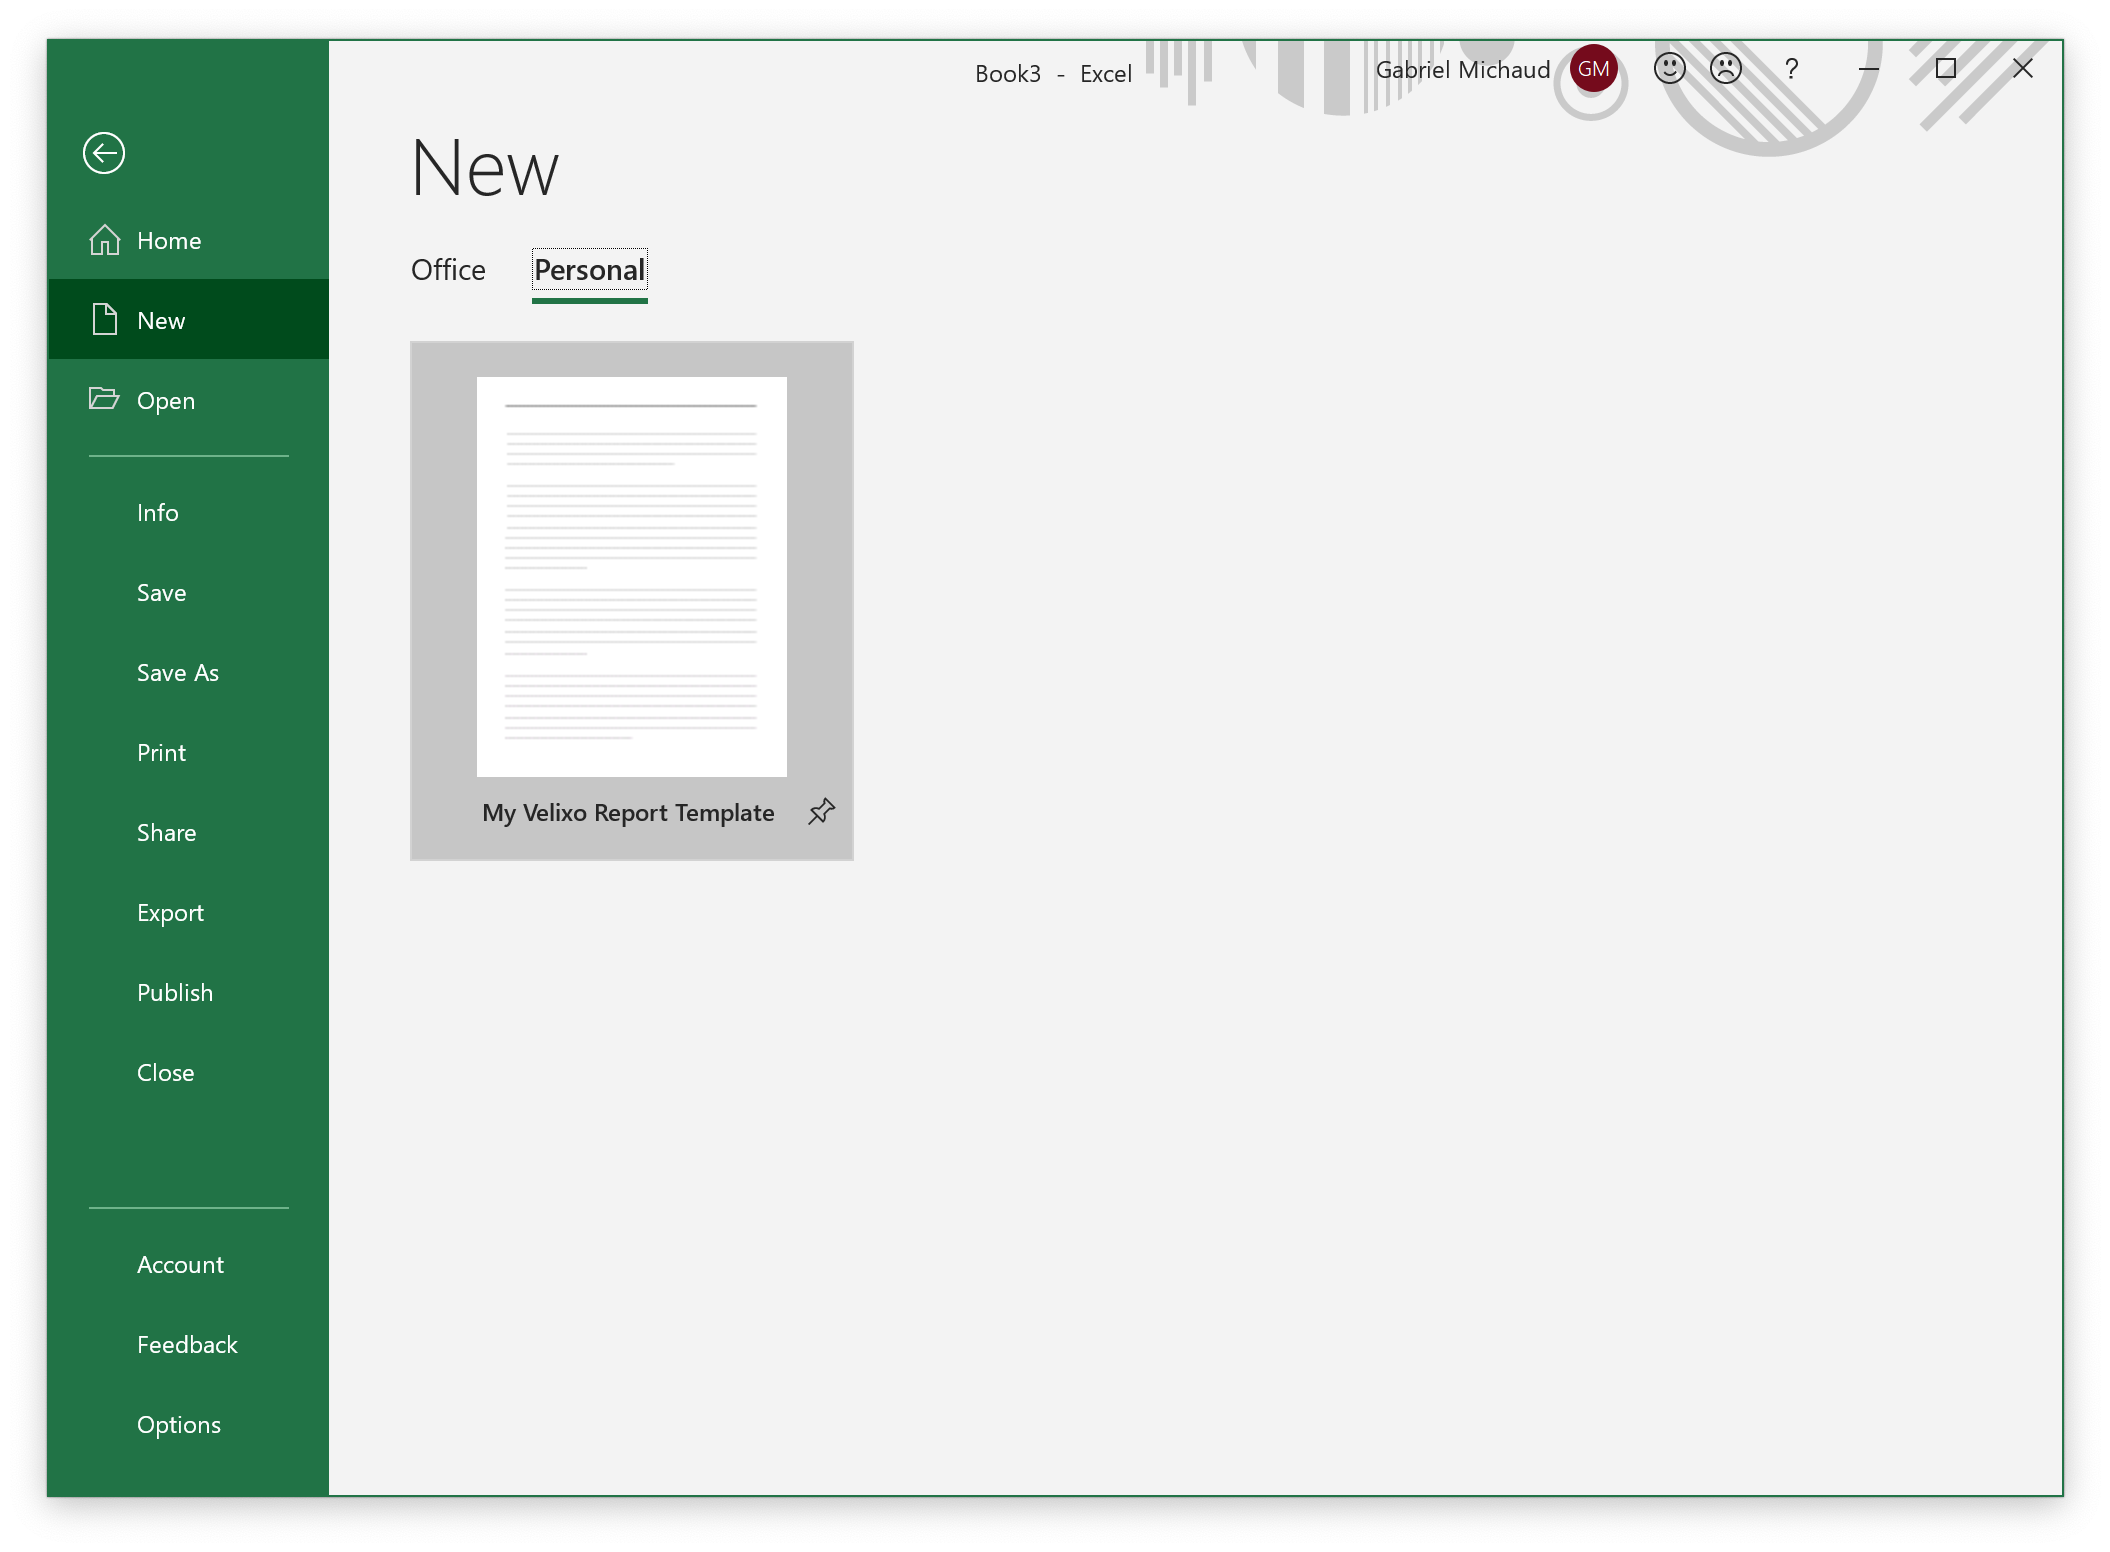Open the Share option
This screenshot has width=2110, height=1552.
[188, 832]
